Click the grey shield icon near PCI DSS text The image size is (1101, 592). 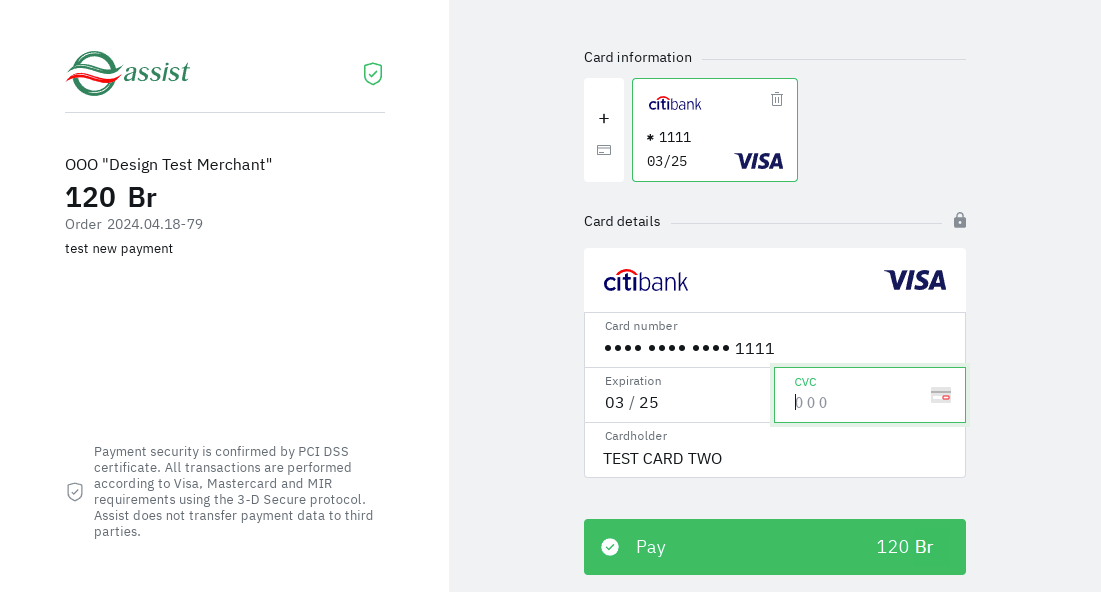tap(75, 491)
